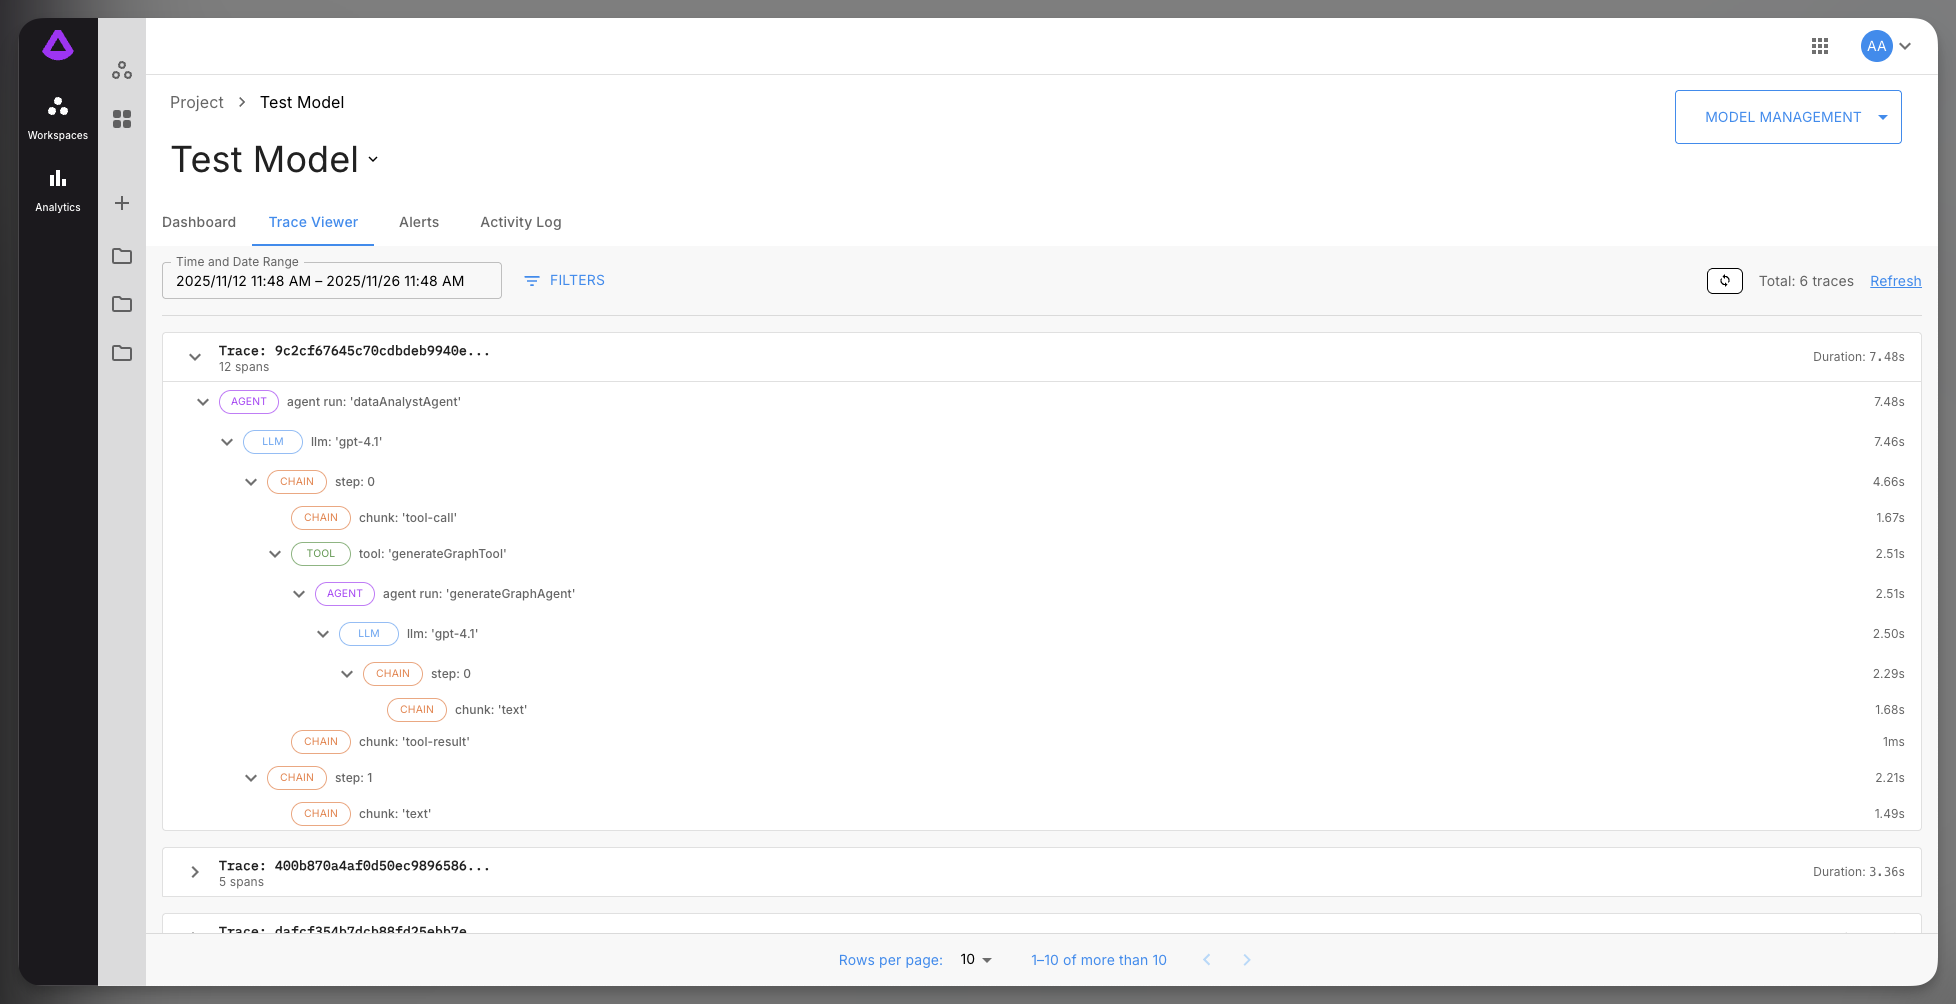Expand the account menu arrow beside the avatar
This screenshot has width=1956, height=1004.
1906,46
